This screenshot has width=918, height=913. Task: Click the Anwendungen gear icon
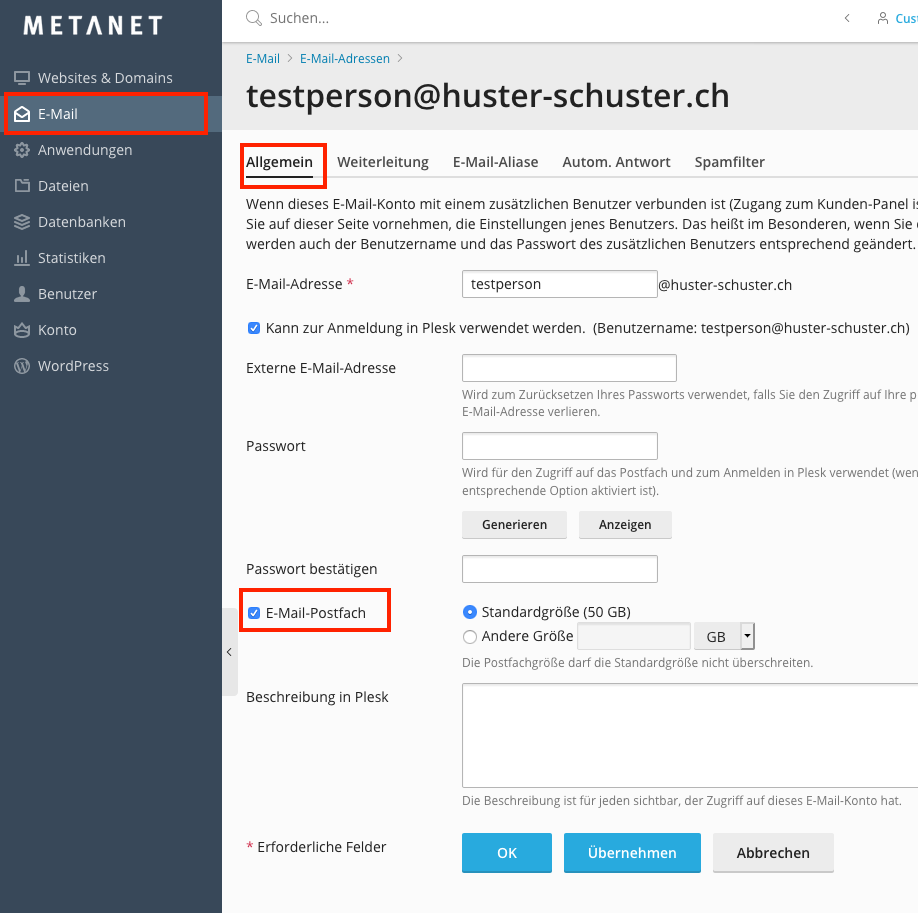click(x=21, y=150)
